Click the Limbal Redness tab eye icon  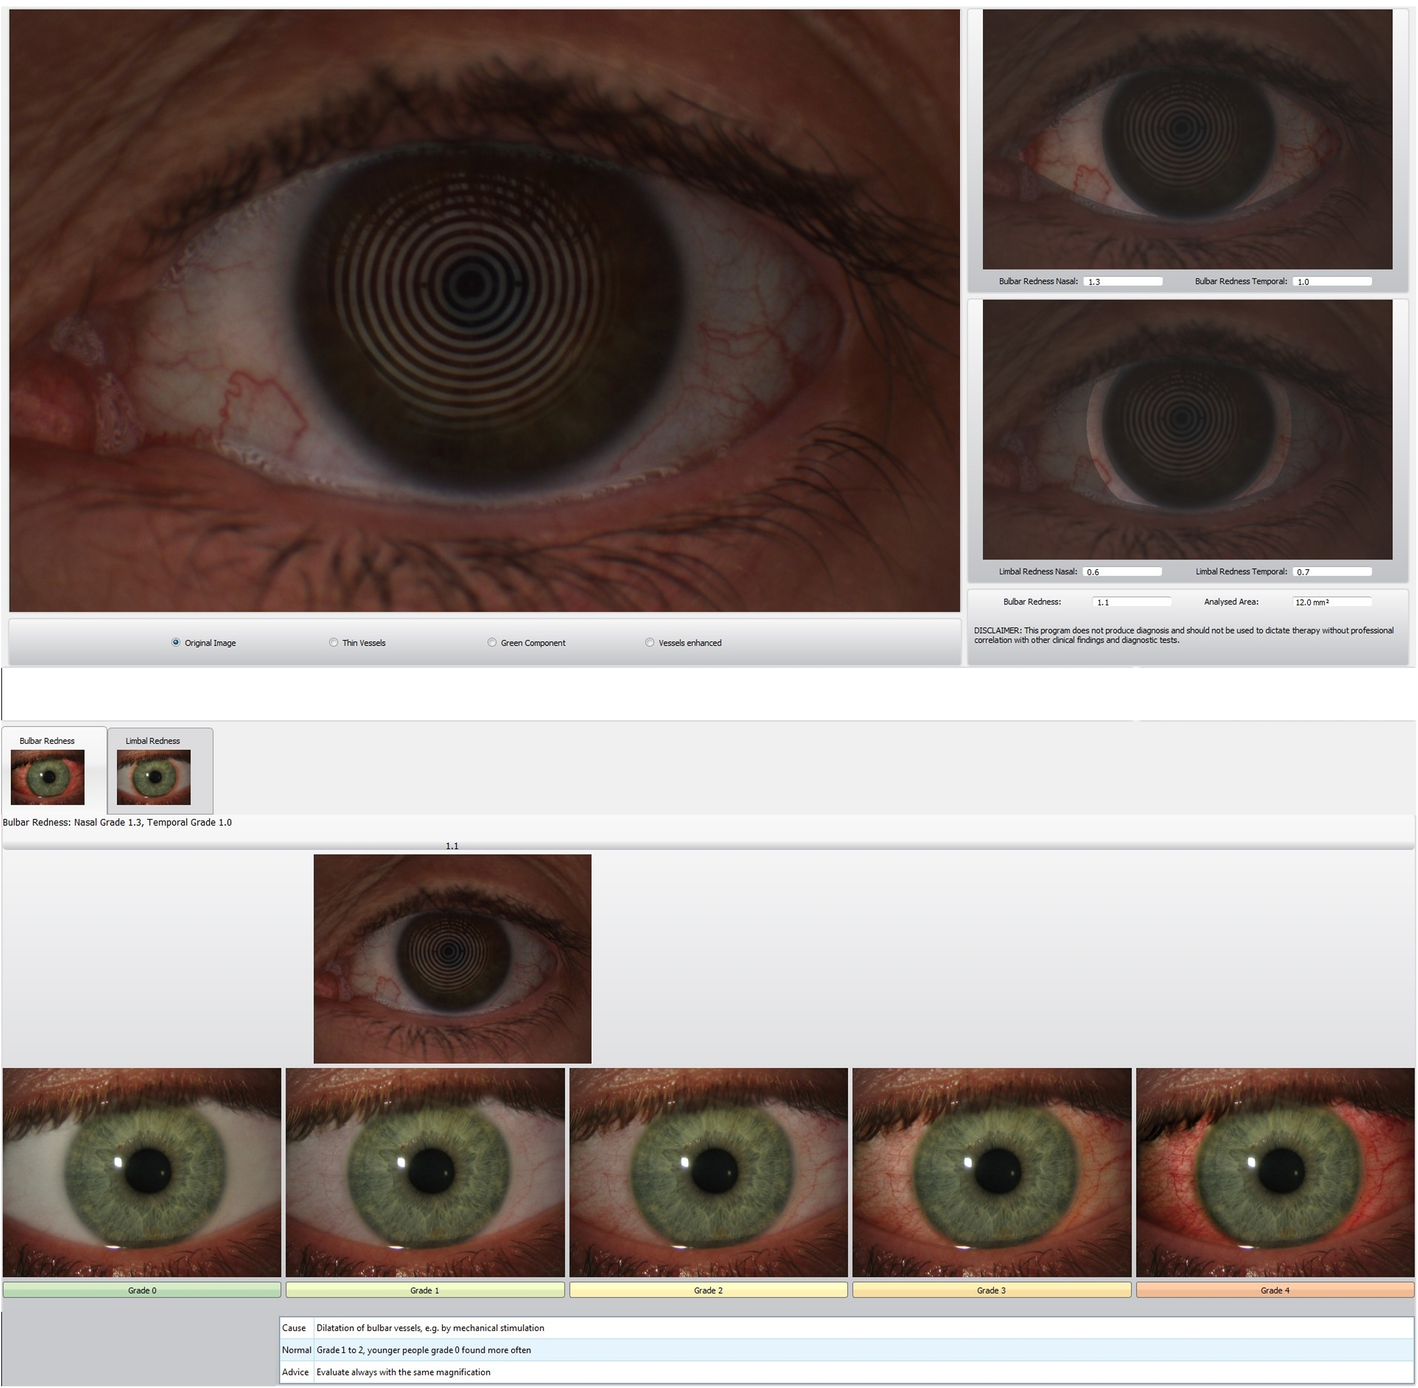(153, 777)
